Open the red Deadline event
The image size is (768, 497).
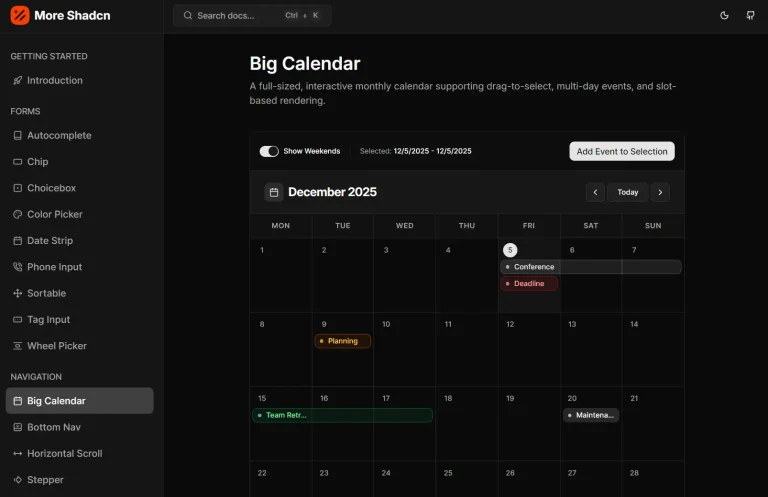pyautogui.click(x=529, y=284)
